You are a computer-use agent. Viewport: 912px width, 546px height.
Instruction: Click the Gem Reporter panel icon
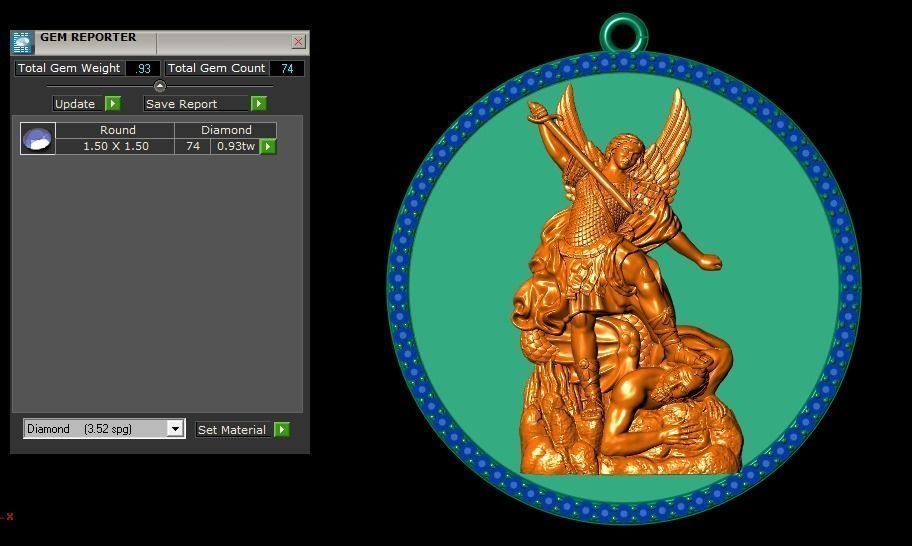pyautogui.click(x=22, y=42)
